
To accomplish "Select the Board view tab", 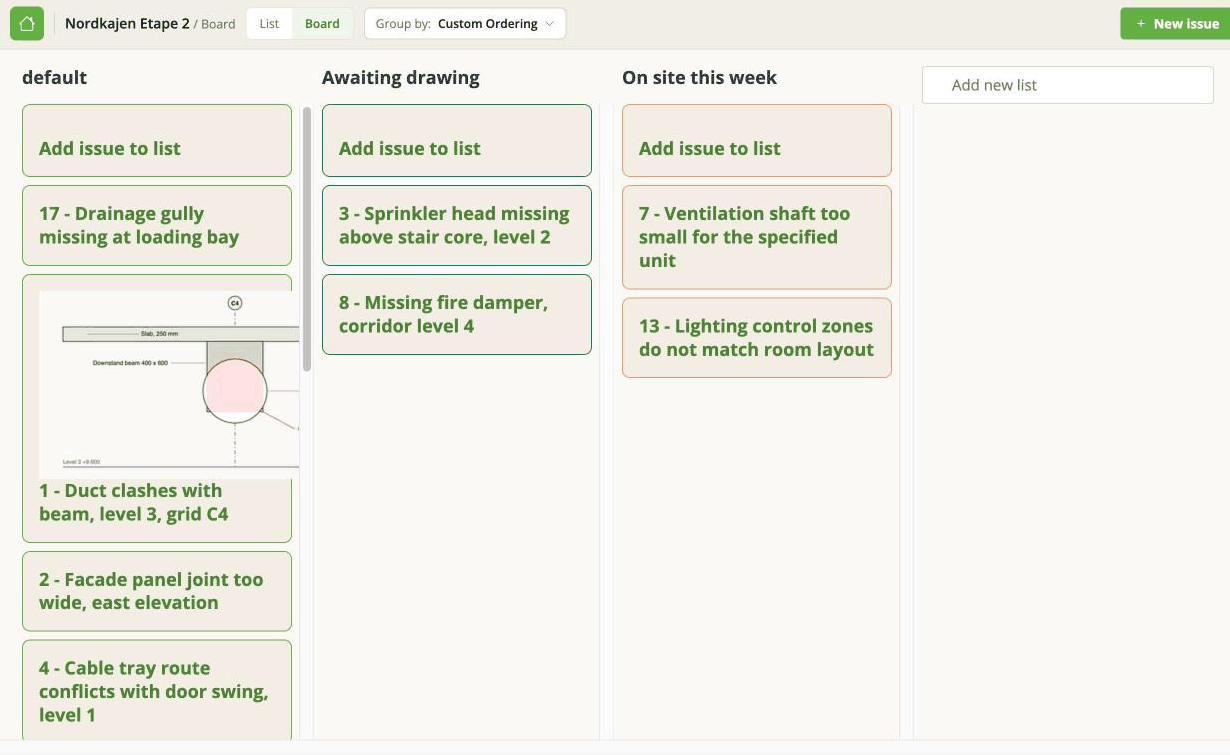I will pos(322,24).
